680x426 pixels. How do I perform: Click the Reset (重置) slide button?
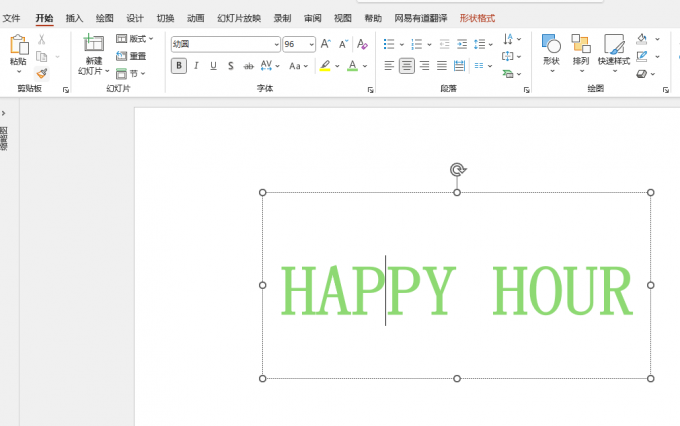(x=131, y=56)
